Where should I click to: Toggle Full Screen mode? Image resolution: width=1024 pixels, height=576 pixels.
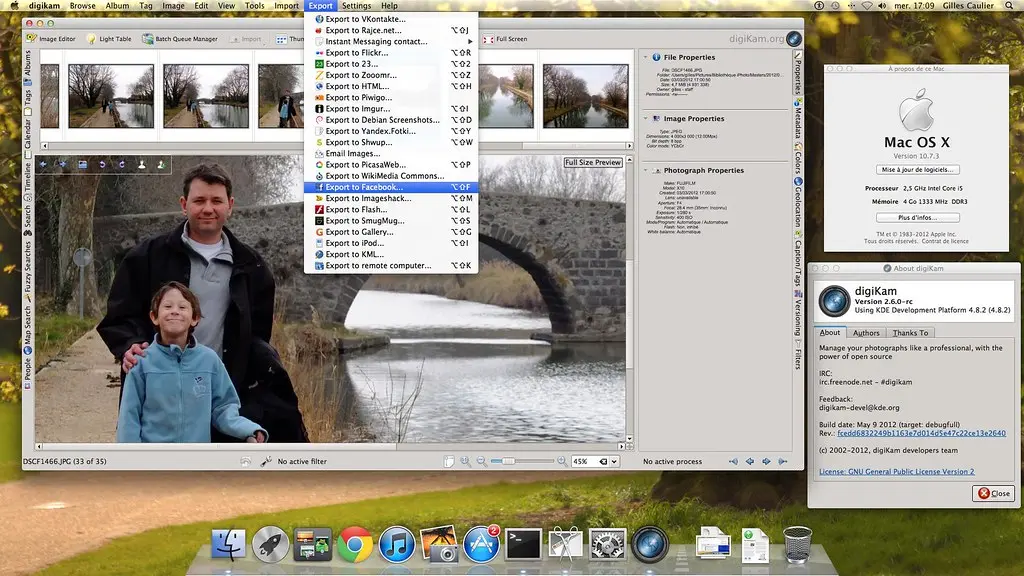(x=510, y=41)
